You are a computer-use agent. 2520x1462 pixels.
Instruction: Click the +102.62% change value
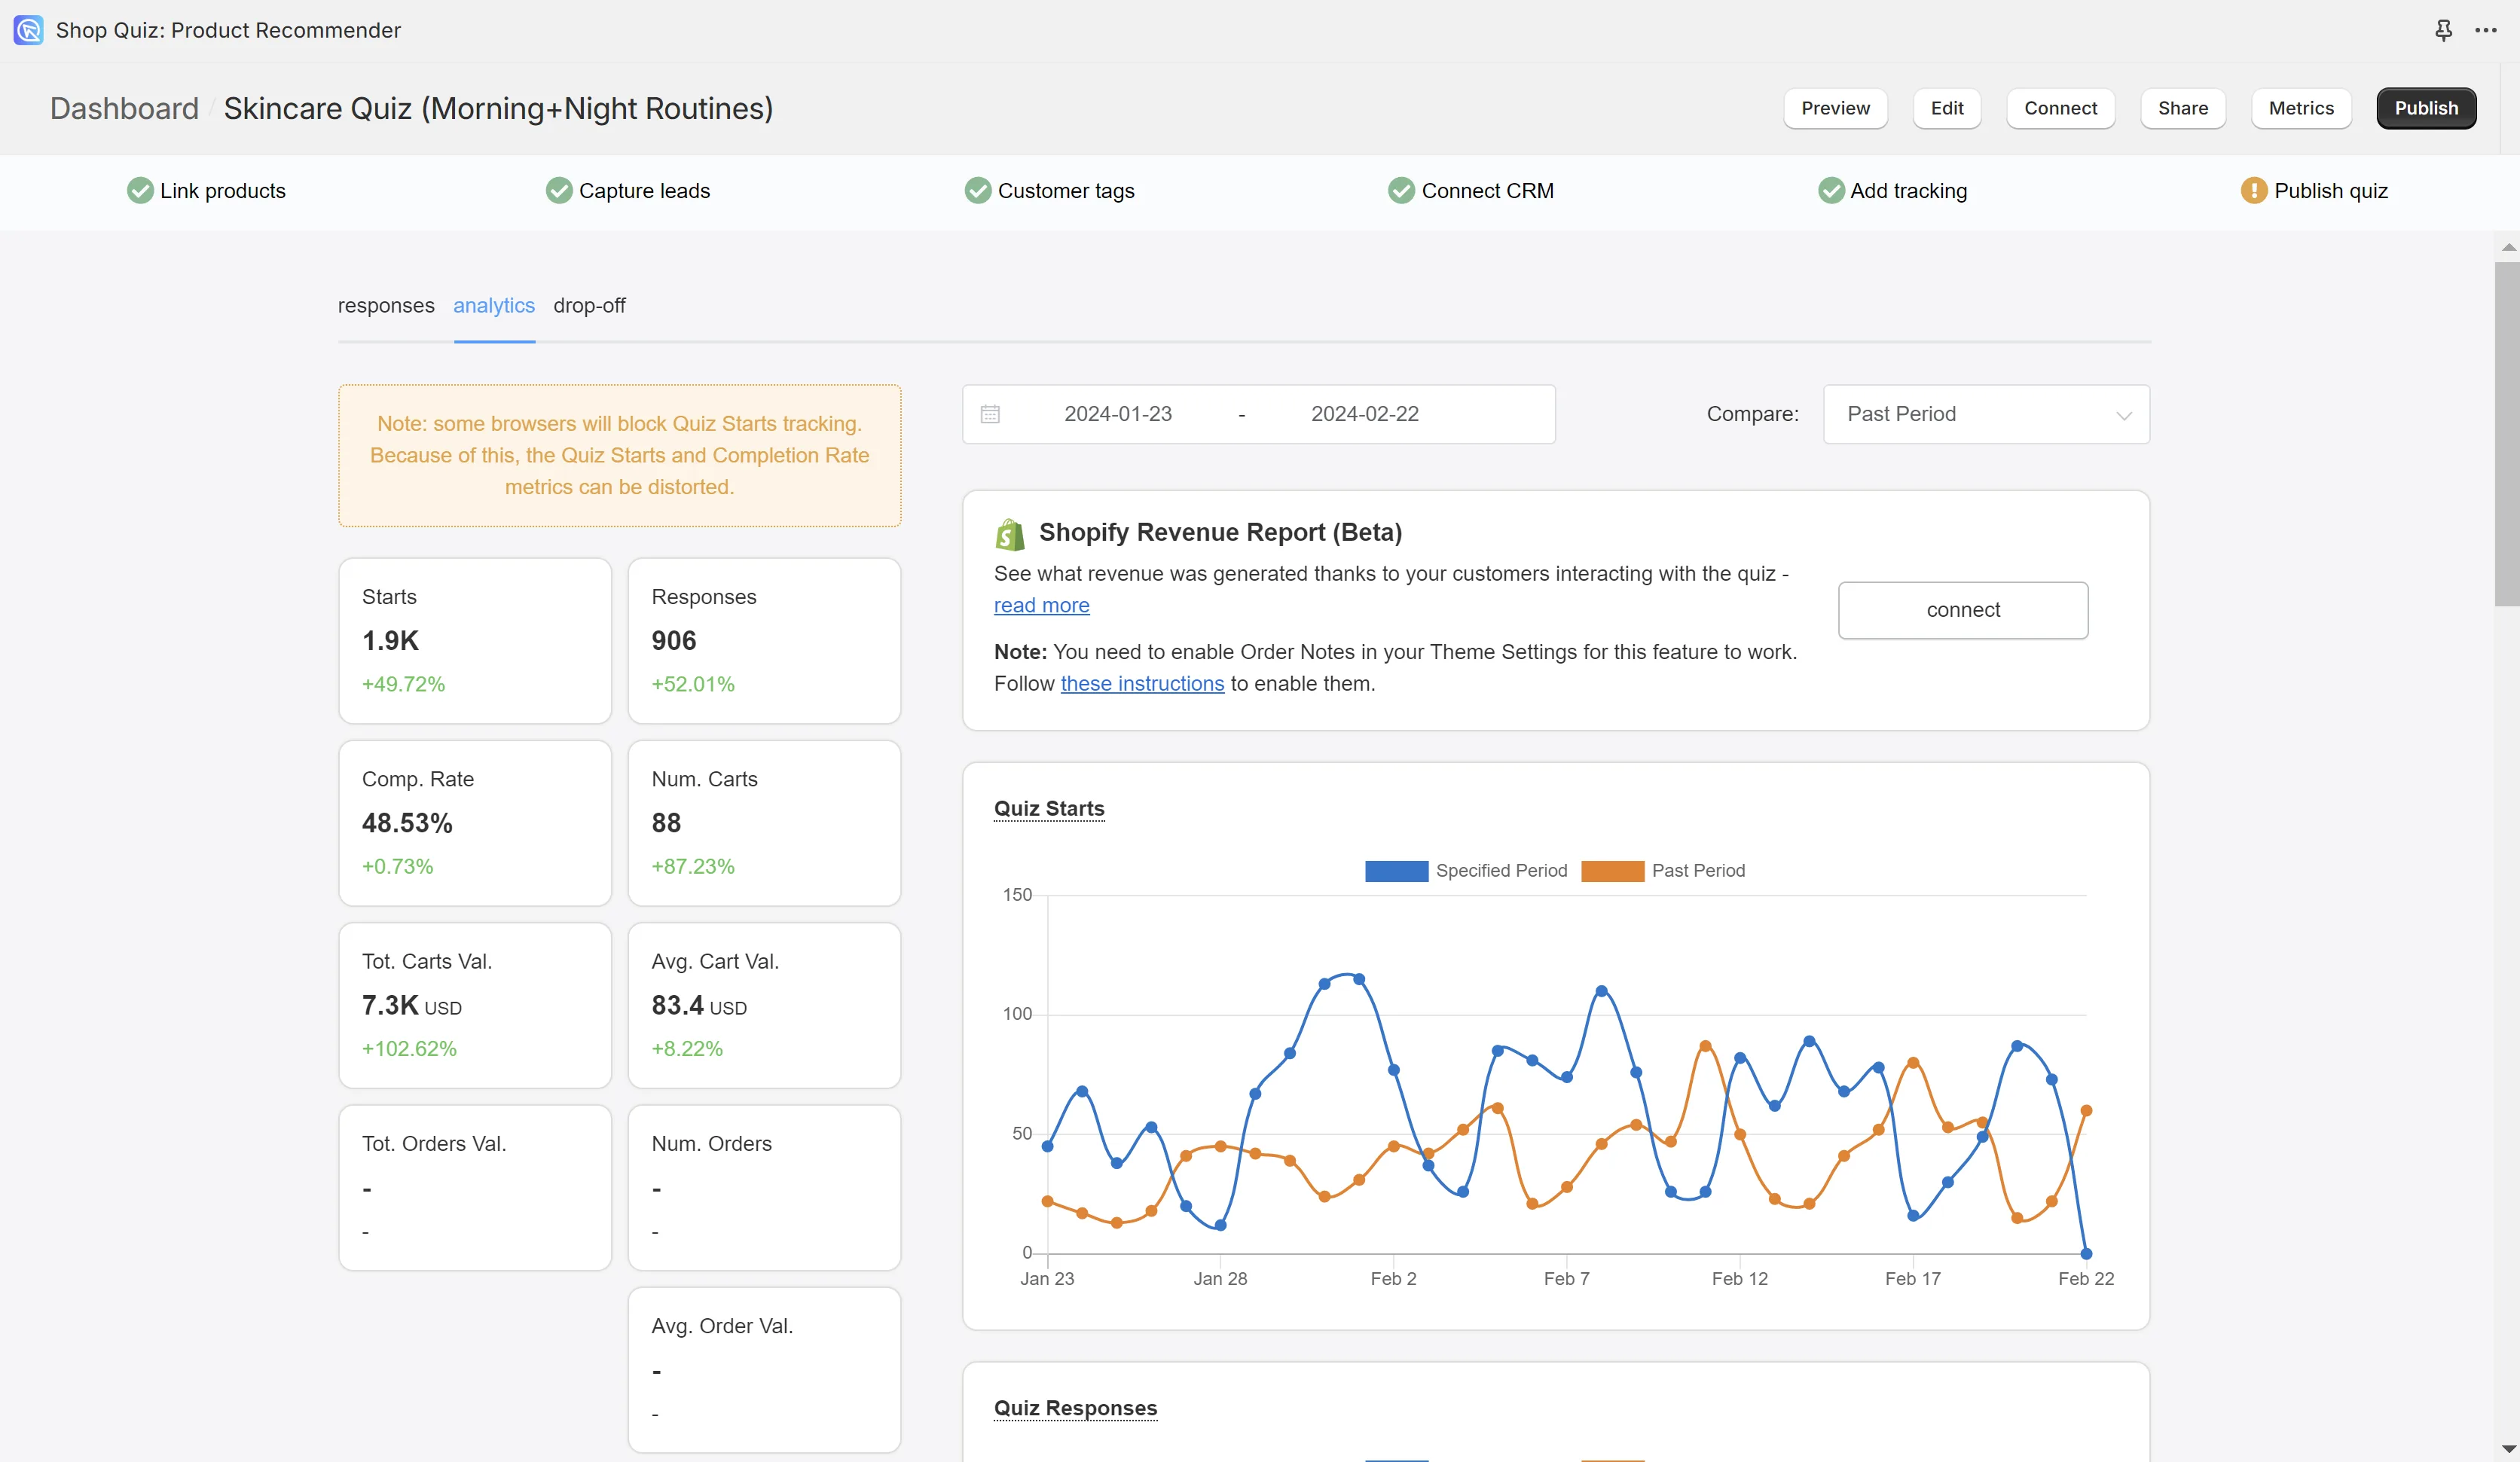click(x=409, y=1048)
